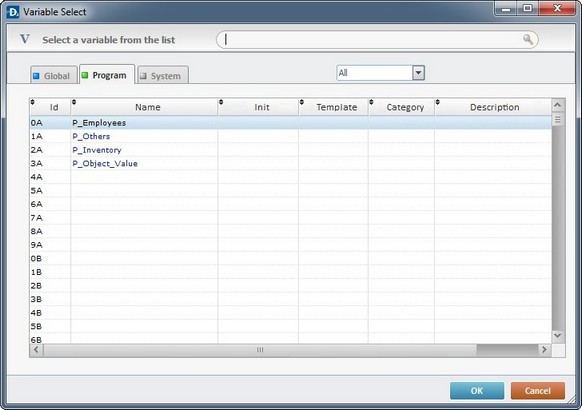Click the Description column sort icon

pos(438,102)
